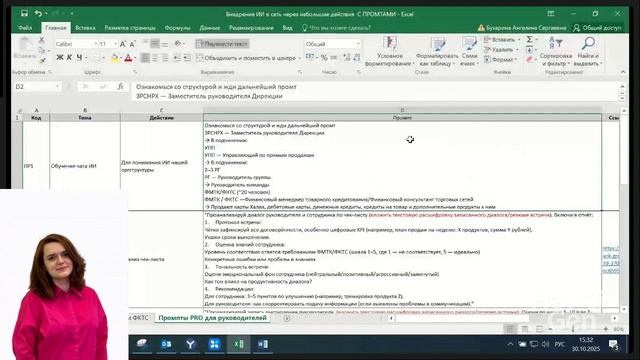The width and height of the screenshot is (640, 360).
Task: Decrease font size with the smaller A
Action: [132, 44]
